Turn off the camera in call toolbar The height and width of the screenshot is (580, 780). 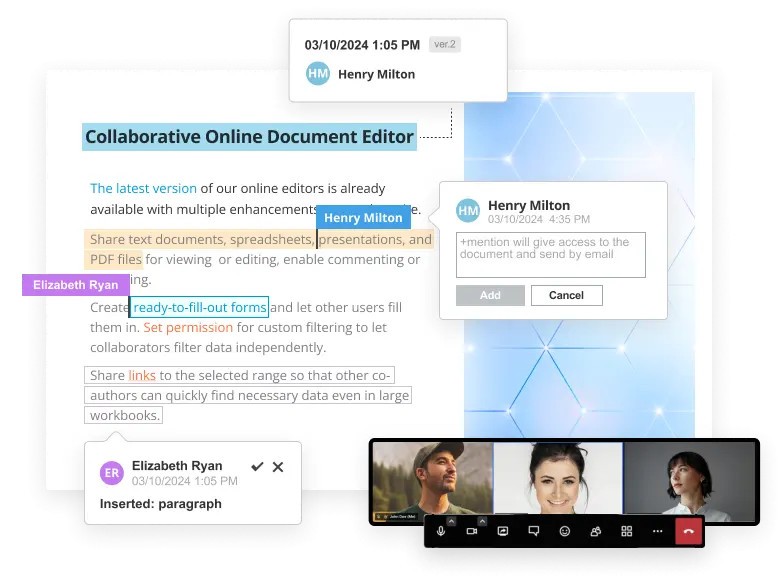pyautogui.click(x=472, y=531)
